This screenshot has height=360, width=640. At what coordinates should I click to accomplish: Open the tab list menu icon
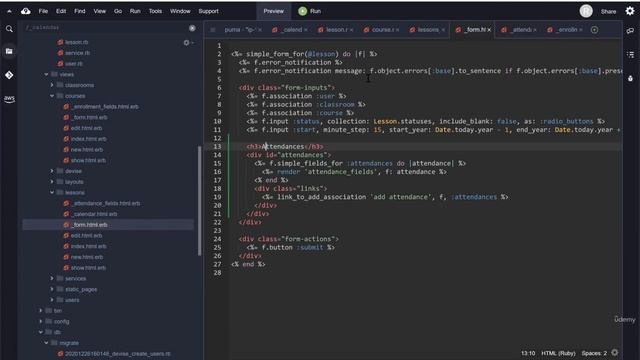click(213, 30)
